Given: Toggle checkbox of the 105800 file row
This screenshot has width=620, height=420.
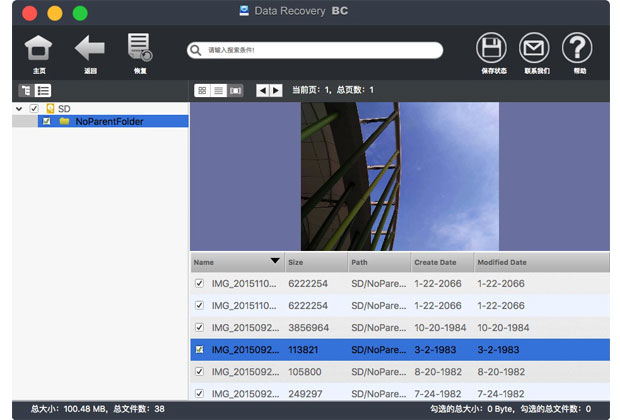Looking at the screenshot, I should [x=199, y=372].
